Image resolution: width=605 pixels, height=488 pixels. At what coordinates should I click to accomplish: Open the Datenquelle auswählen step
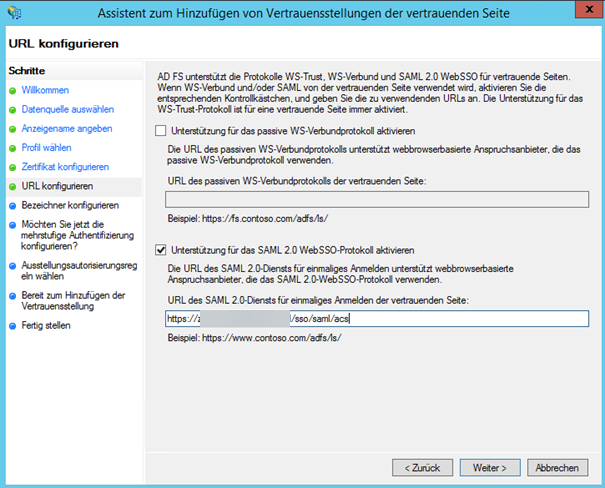[68, 109]
